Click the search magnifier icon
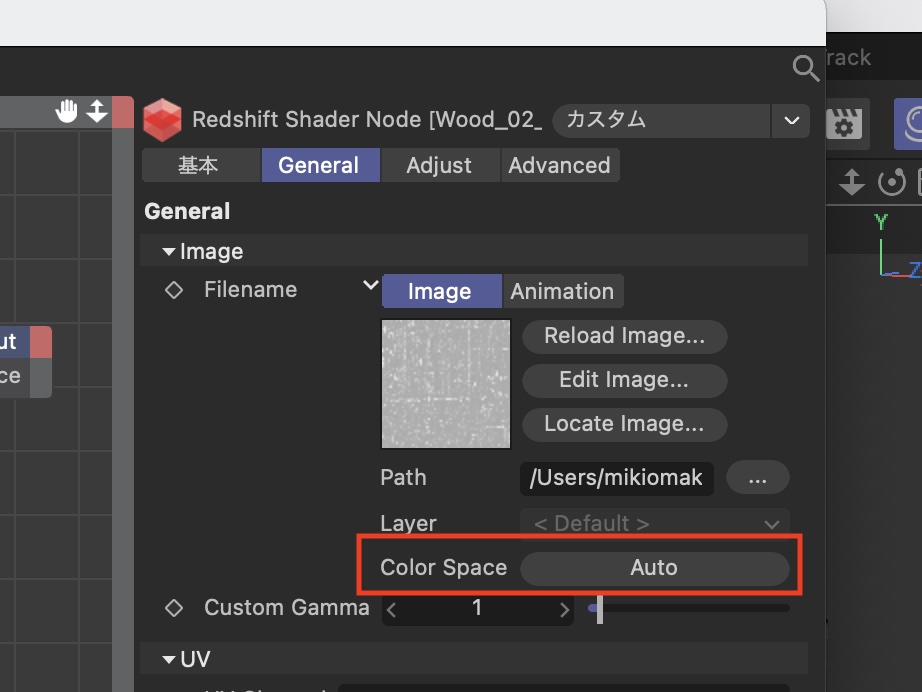Screen dimensions: 922x692 tap(805, 68)
